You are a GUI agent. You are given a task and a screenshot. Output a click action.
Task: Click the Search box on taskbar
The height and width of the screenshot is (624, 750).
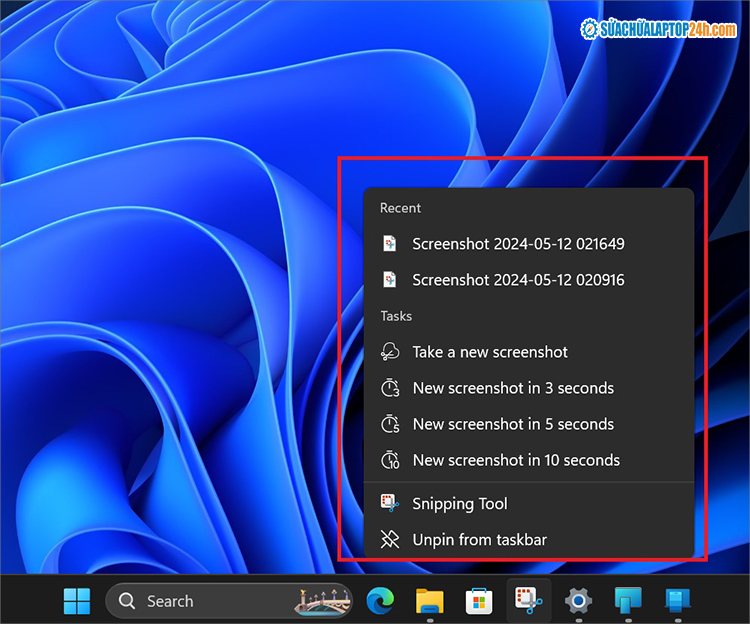coord(229,601)
